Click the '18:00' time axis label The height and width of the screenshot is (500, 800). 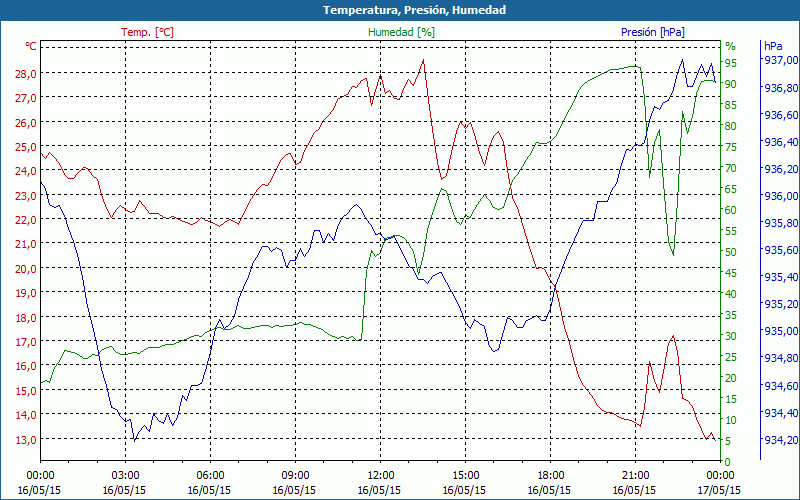[551, 477]
